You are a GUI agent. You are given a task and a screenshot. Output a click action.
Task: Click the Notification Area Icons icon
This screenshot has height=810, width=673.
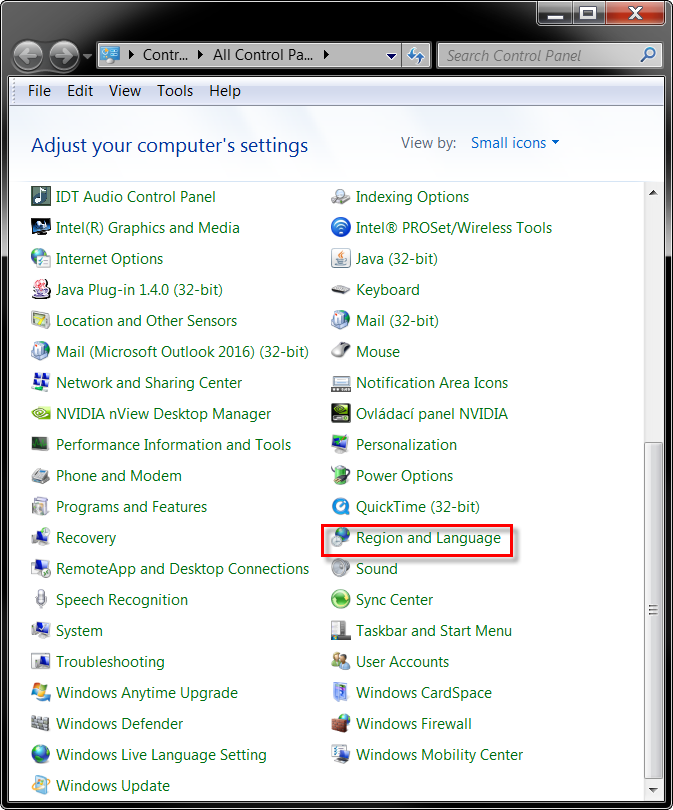click(x=340, y=383)
